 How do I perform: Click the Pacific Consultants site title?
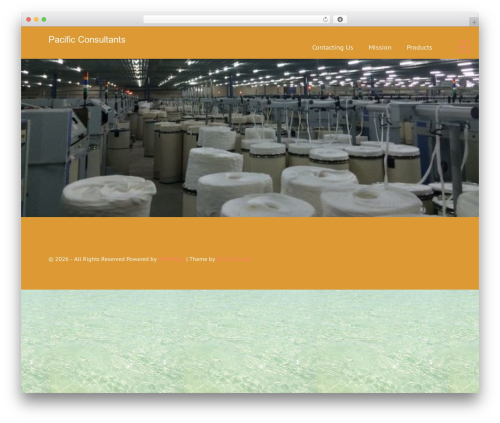(87, 40)
